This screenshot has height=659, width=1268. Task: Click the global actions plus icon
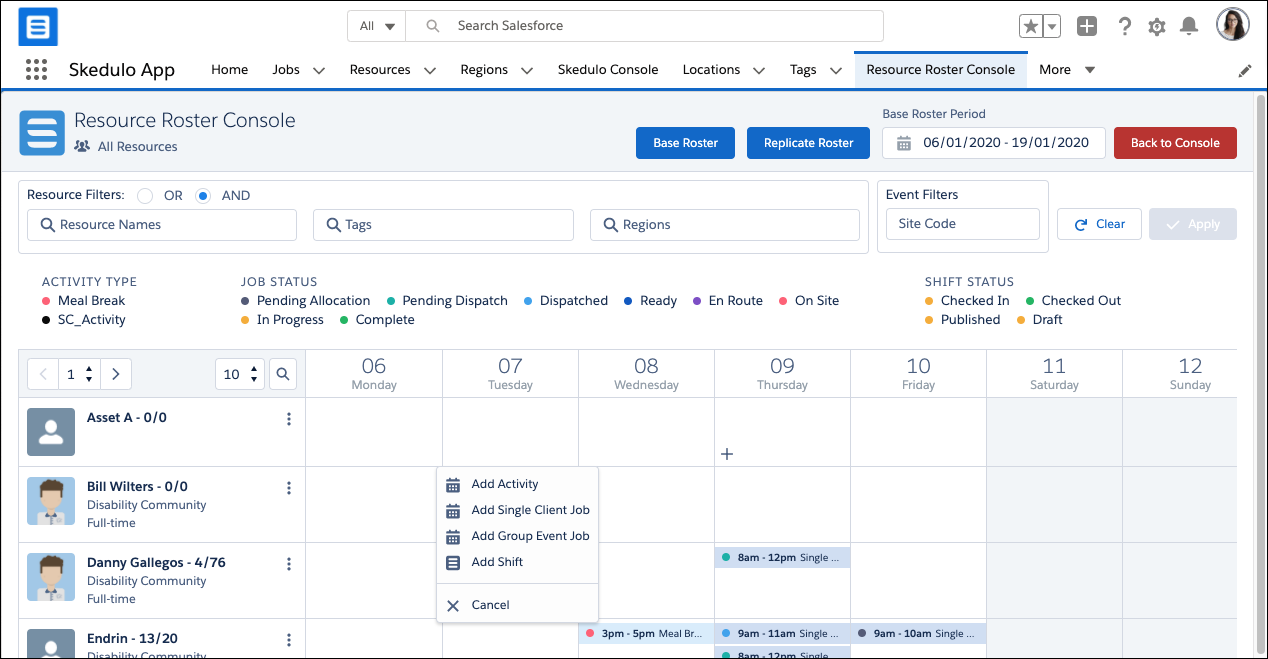tap(1087, 27)
